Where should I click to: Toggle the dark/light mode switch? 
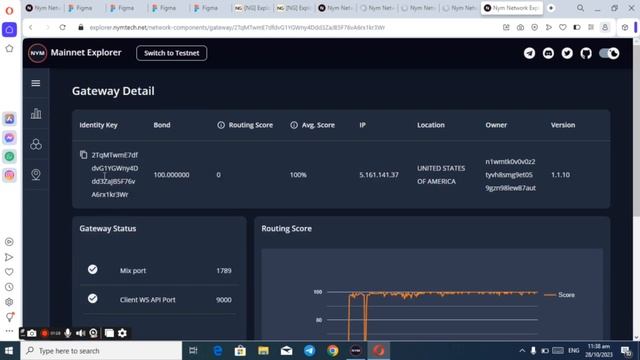tap(609, 53)
